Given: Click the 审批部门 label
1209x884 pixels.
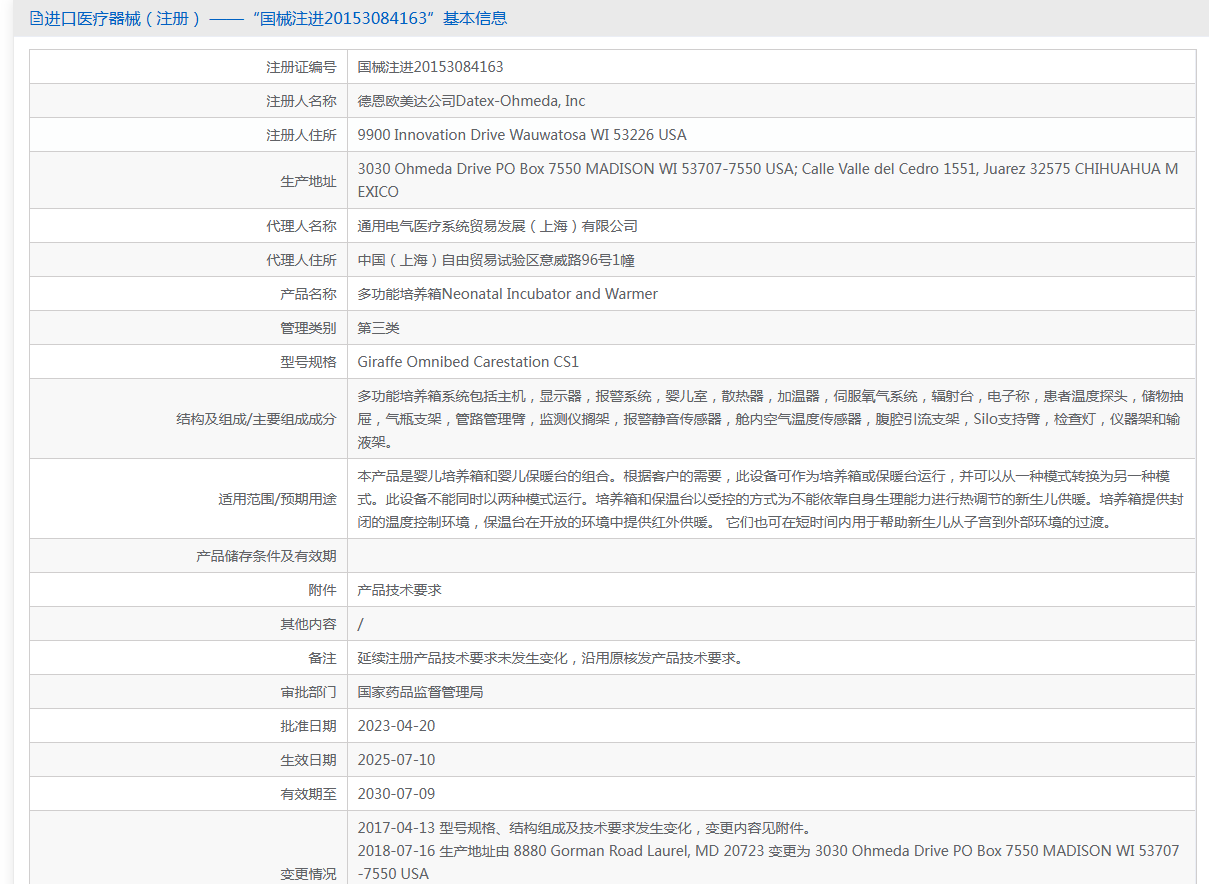Looking at the screenshot, I should click(x=308, y=692).
